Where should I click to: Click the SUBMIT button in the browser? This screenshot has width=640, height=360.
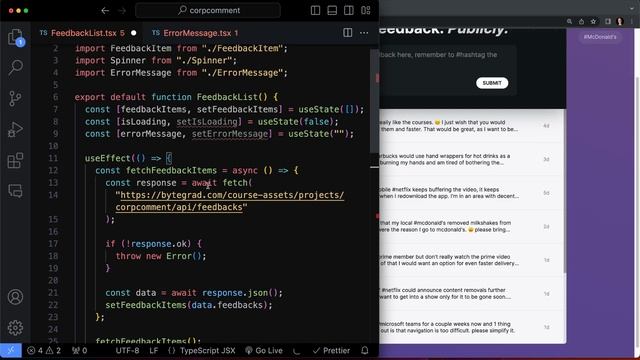click(x=492, y=83)
